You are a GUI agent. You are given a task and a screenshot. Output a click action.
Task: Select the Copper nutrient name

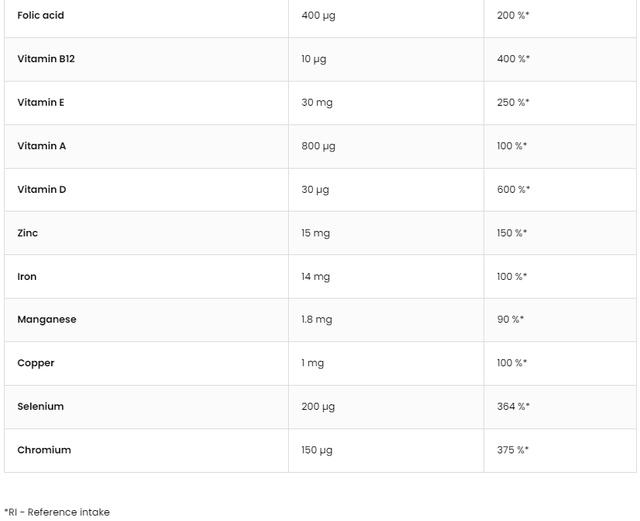36,363
